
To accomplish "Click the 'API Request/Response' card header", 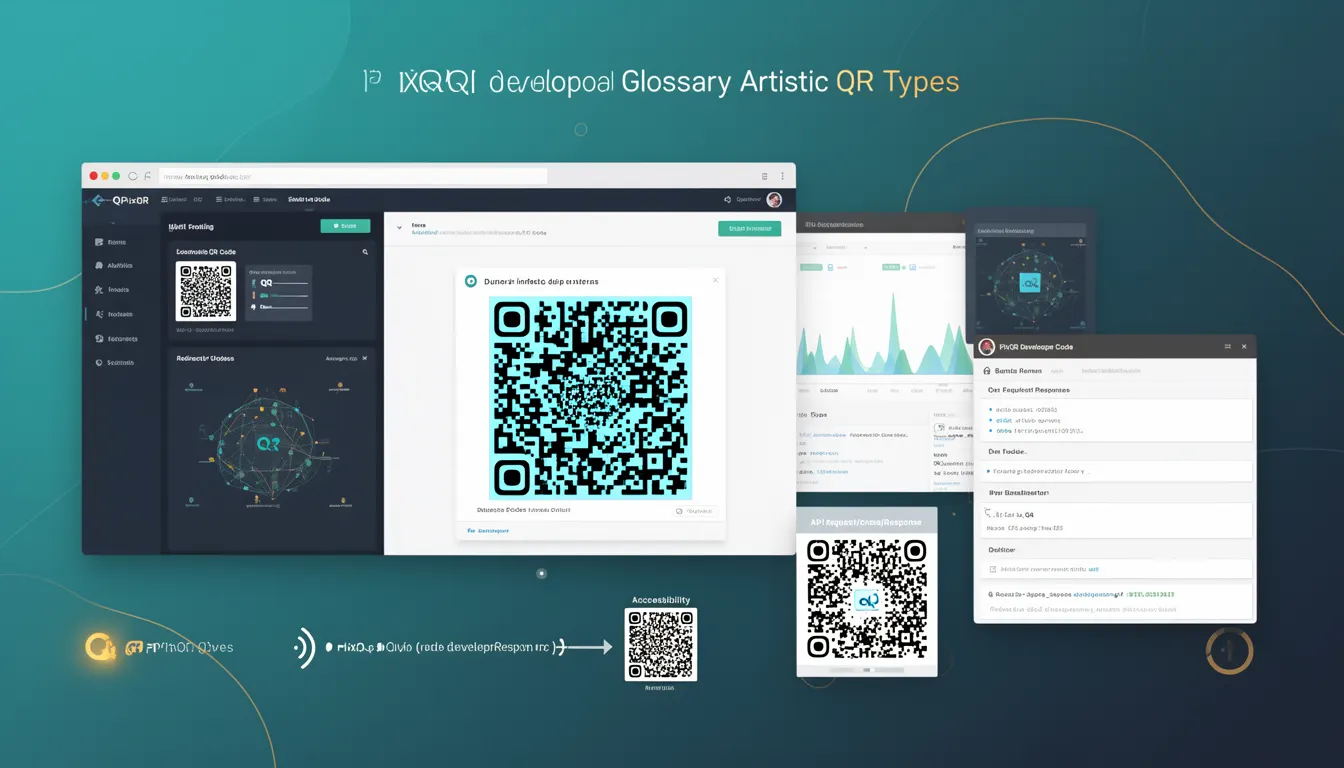I will pyautogui.click(x=867, y=521).
